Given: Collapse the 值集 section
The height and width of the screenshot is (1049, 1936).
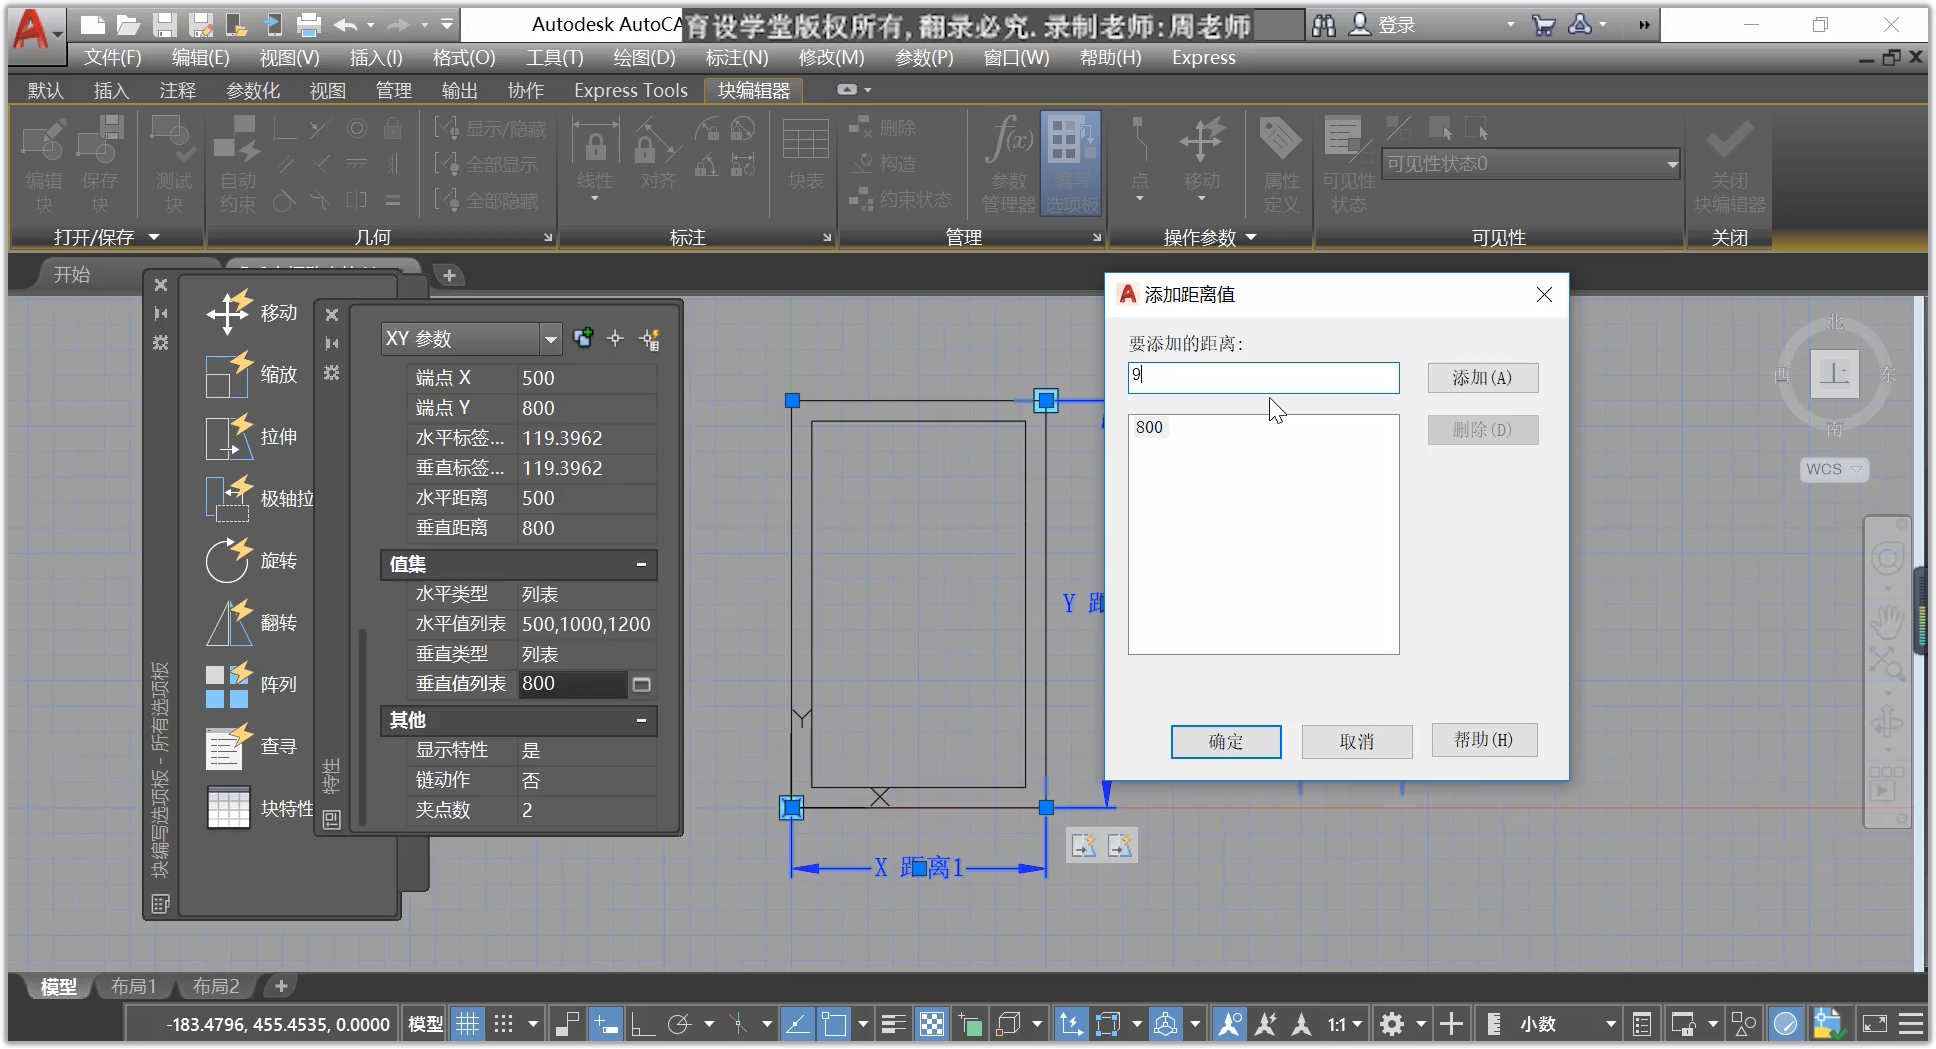Looking at the screenshot, I should 641,564.
